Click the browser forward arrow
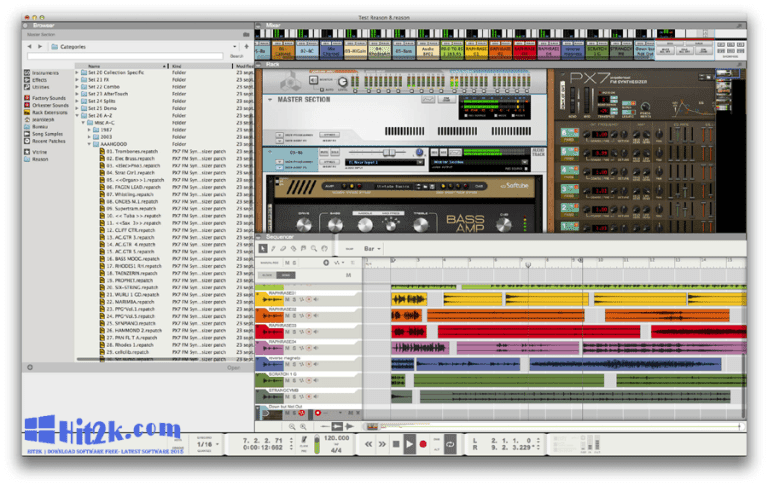 click(x=40, y=47)
